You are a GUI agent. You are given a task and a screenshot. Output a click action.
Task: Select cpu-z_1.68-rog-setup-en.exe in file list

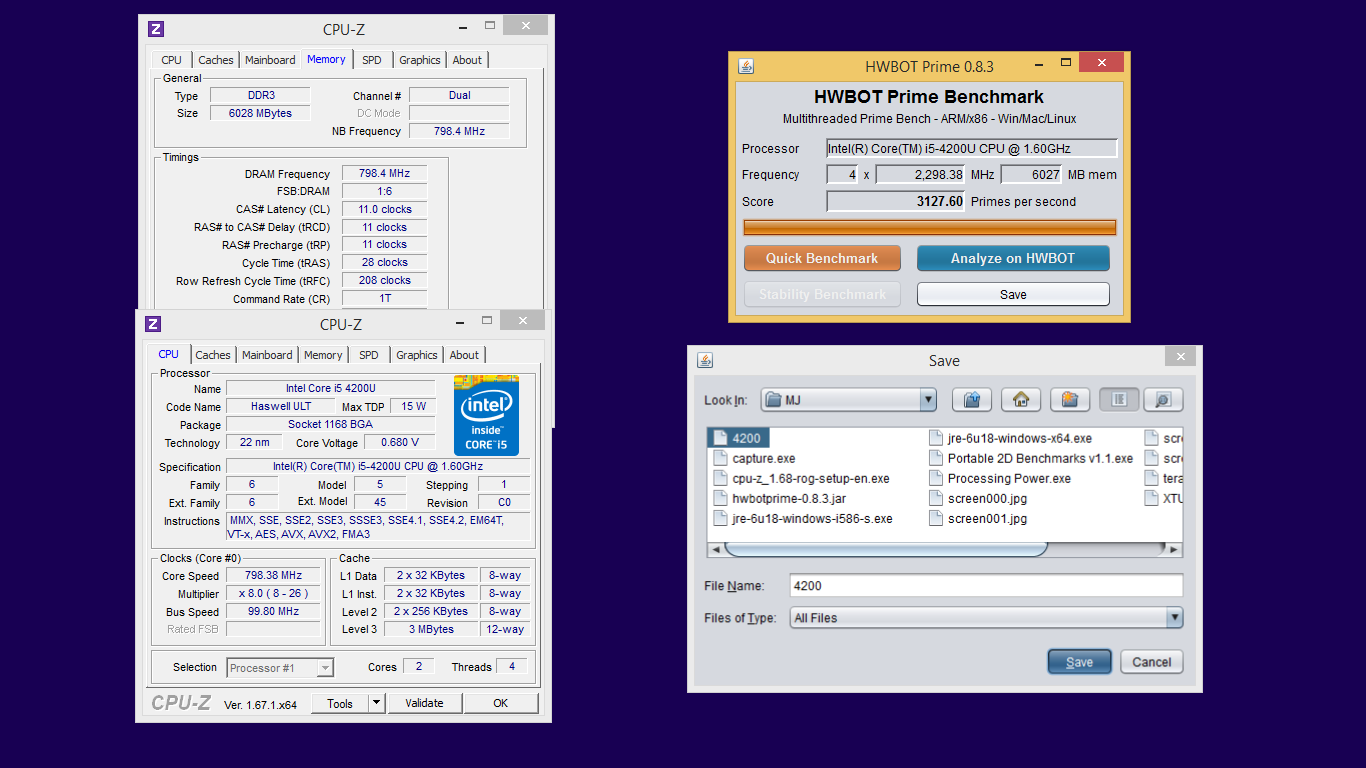(x=811, y=478)
